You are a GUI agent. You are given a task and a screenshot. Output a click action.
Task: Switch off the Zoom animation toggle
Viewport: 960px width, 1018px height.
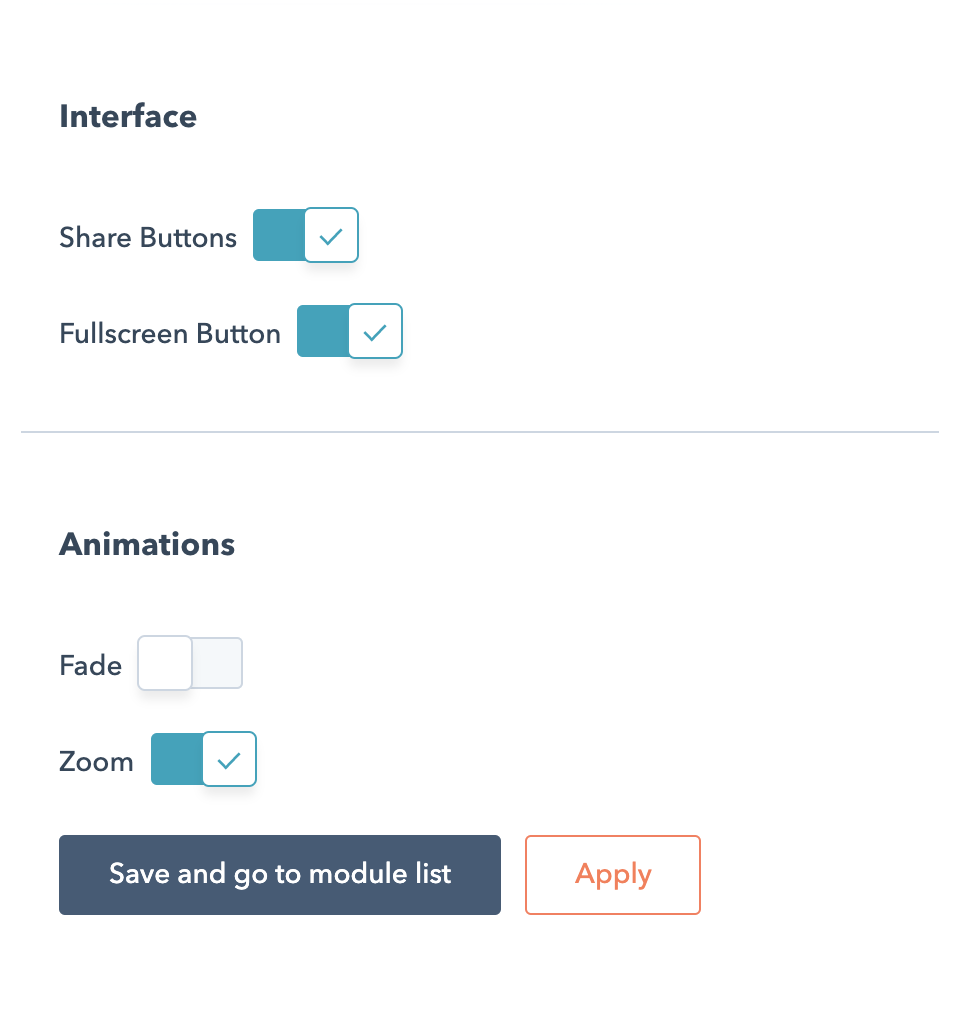pyautogui.click(x=204, y=760)
